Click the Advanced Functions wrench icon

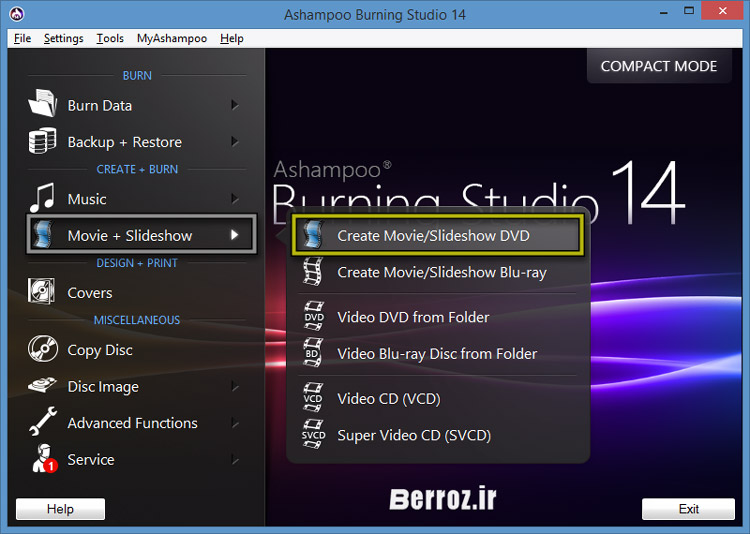pos(43,423)
